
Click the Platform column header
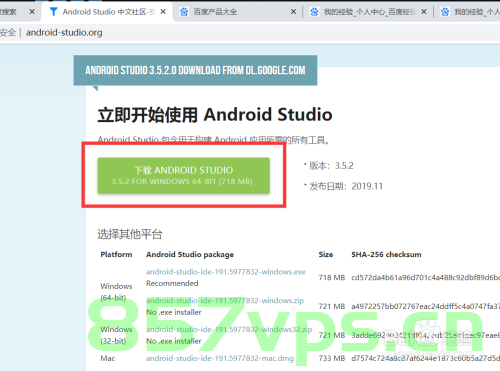point(116,255)
